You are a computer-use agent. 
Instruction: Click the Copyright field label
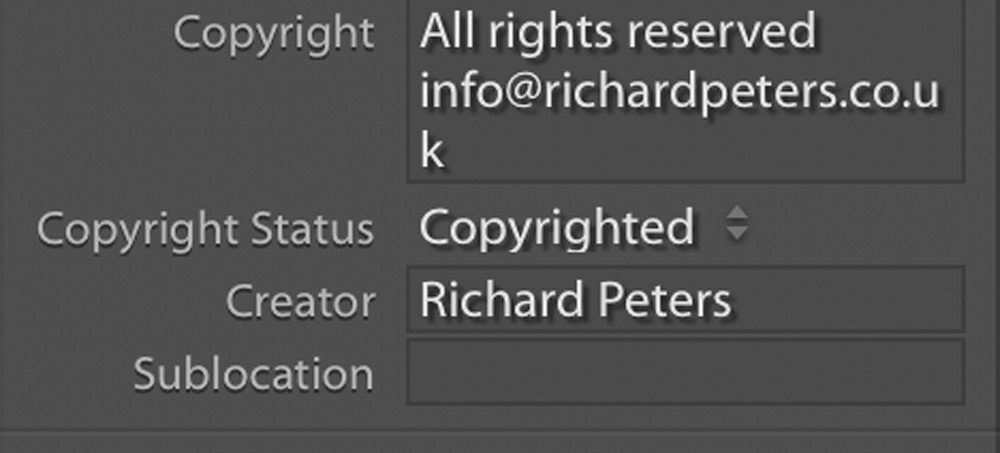(274, 34)
